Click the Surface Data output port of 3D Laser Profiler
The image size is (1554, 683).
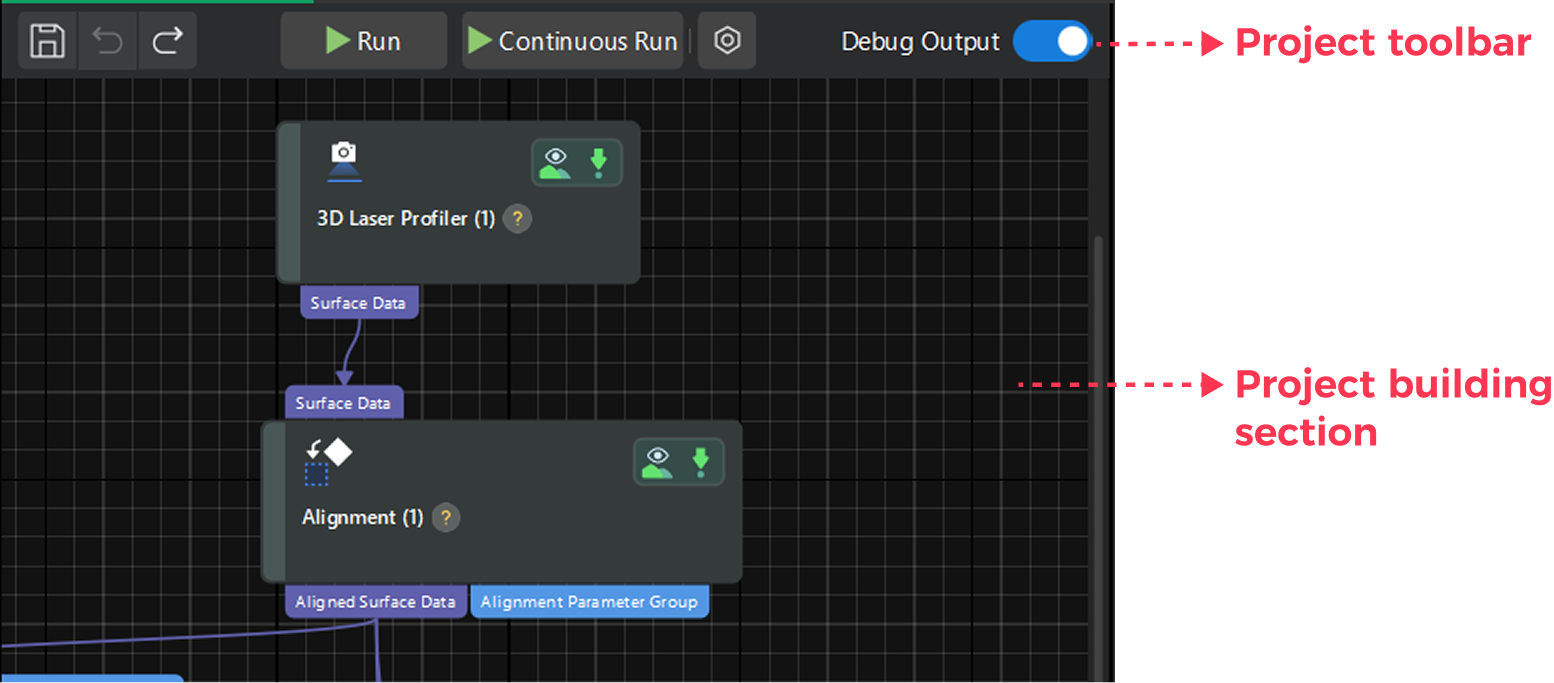click(359, 303)
